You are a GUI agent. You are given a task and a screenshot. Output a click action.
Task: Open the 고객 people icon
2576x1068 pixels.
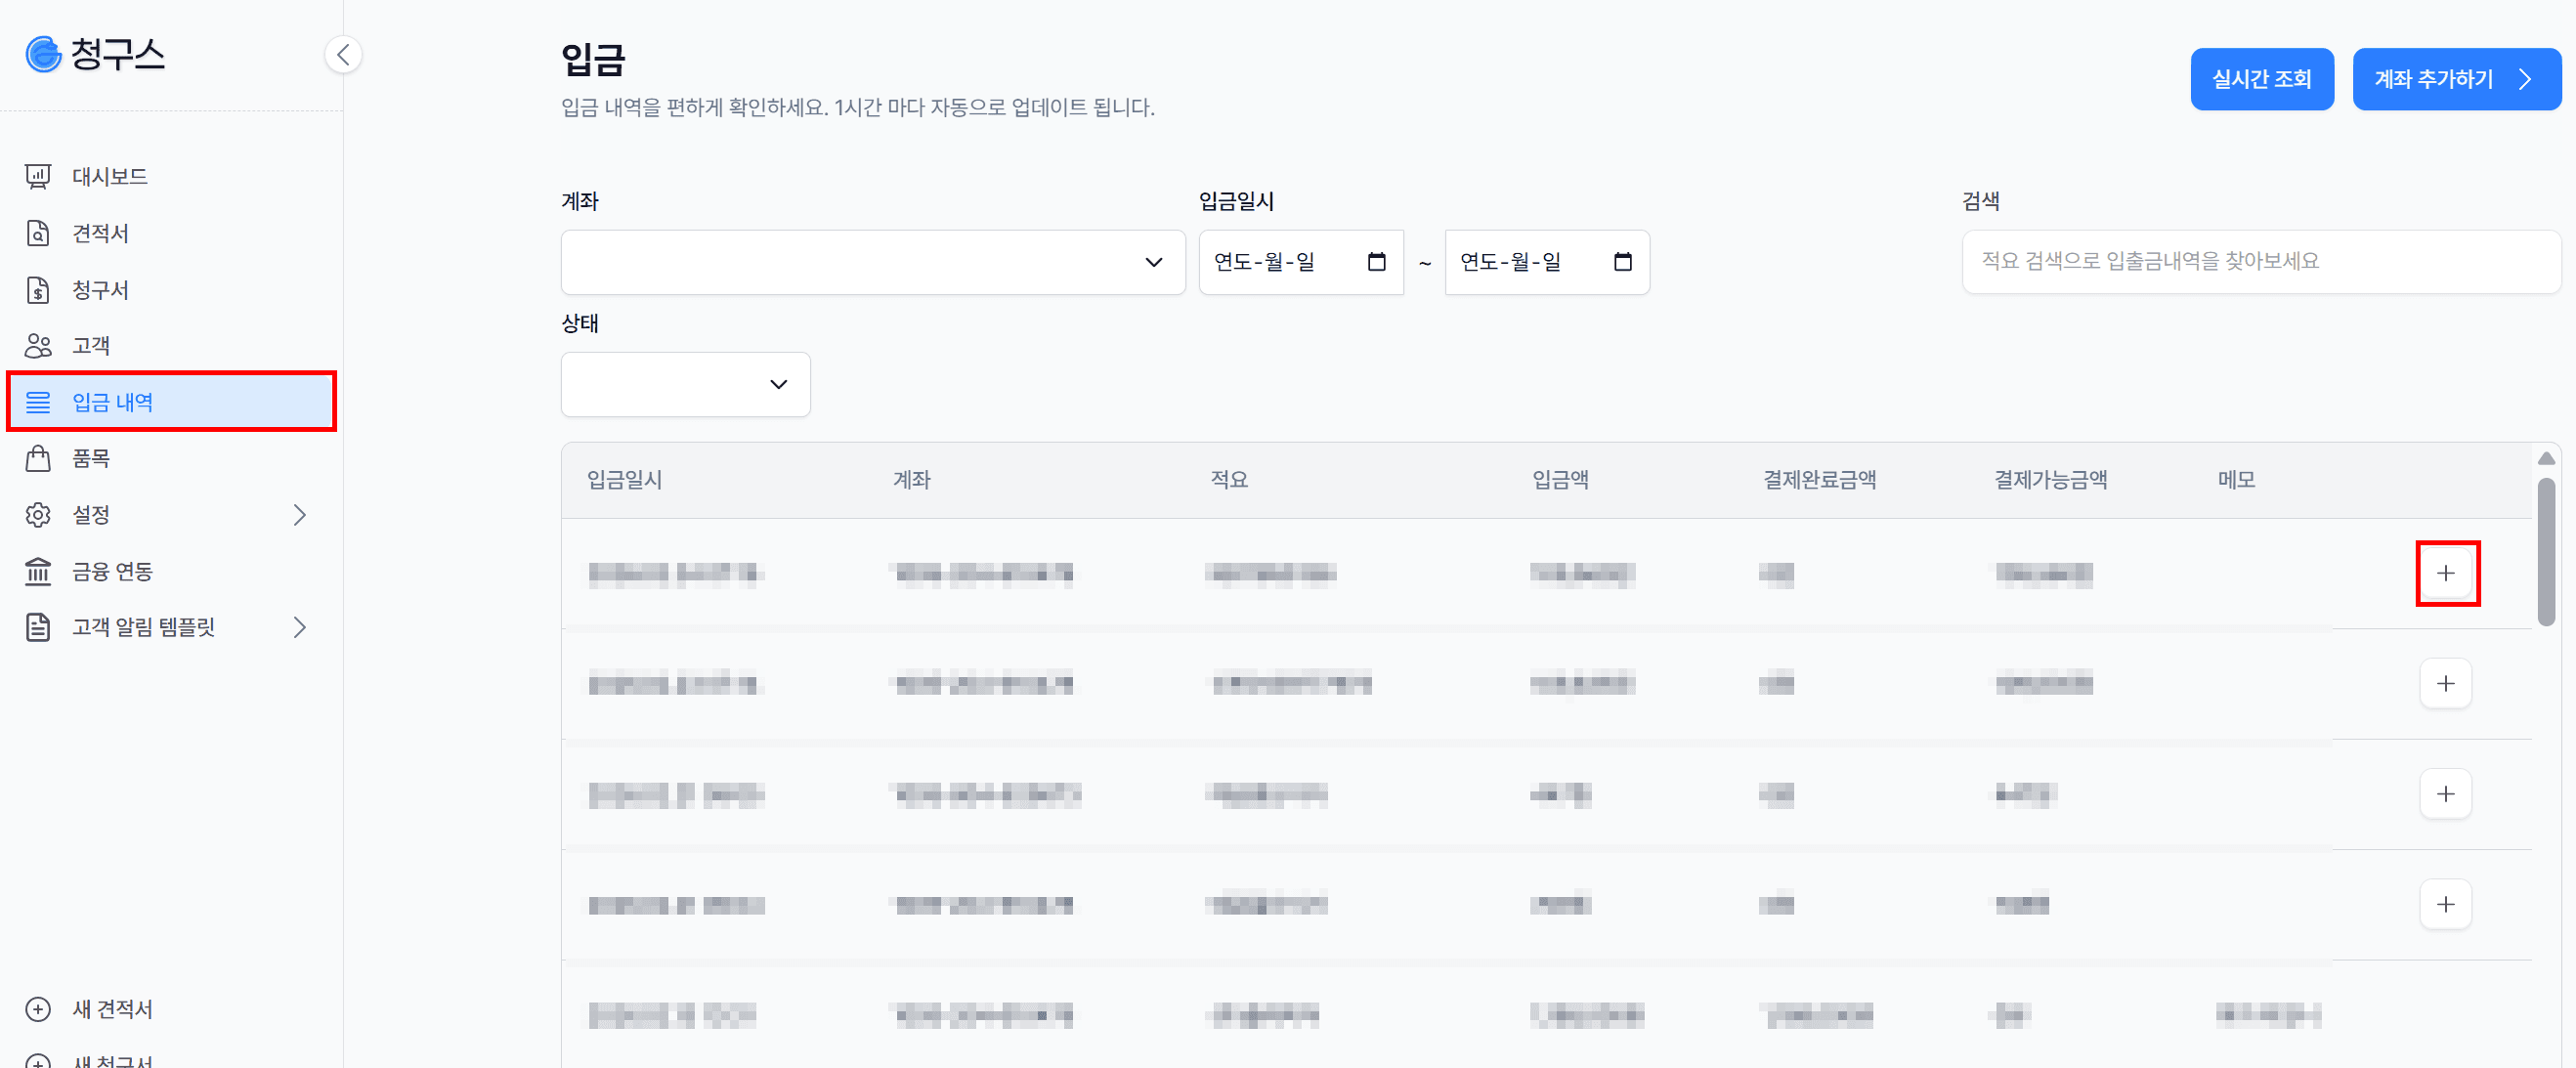(x=38, y=346)
